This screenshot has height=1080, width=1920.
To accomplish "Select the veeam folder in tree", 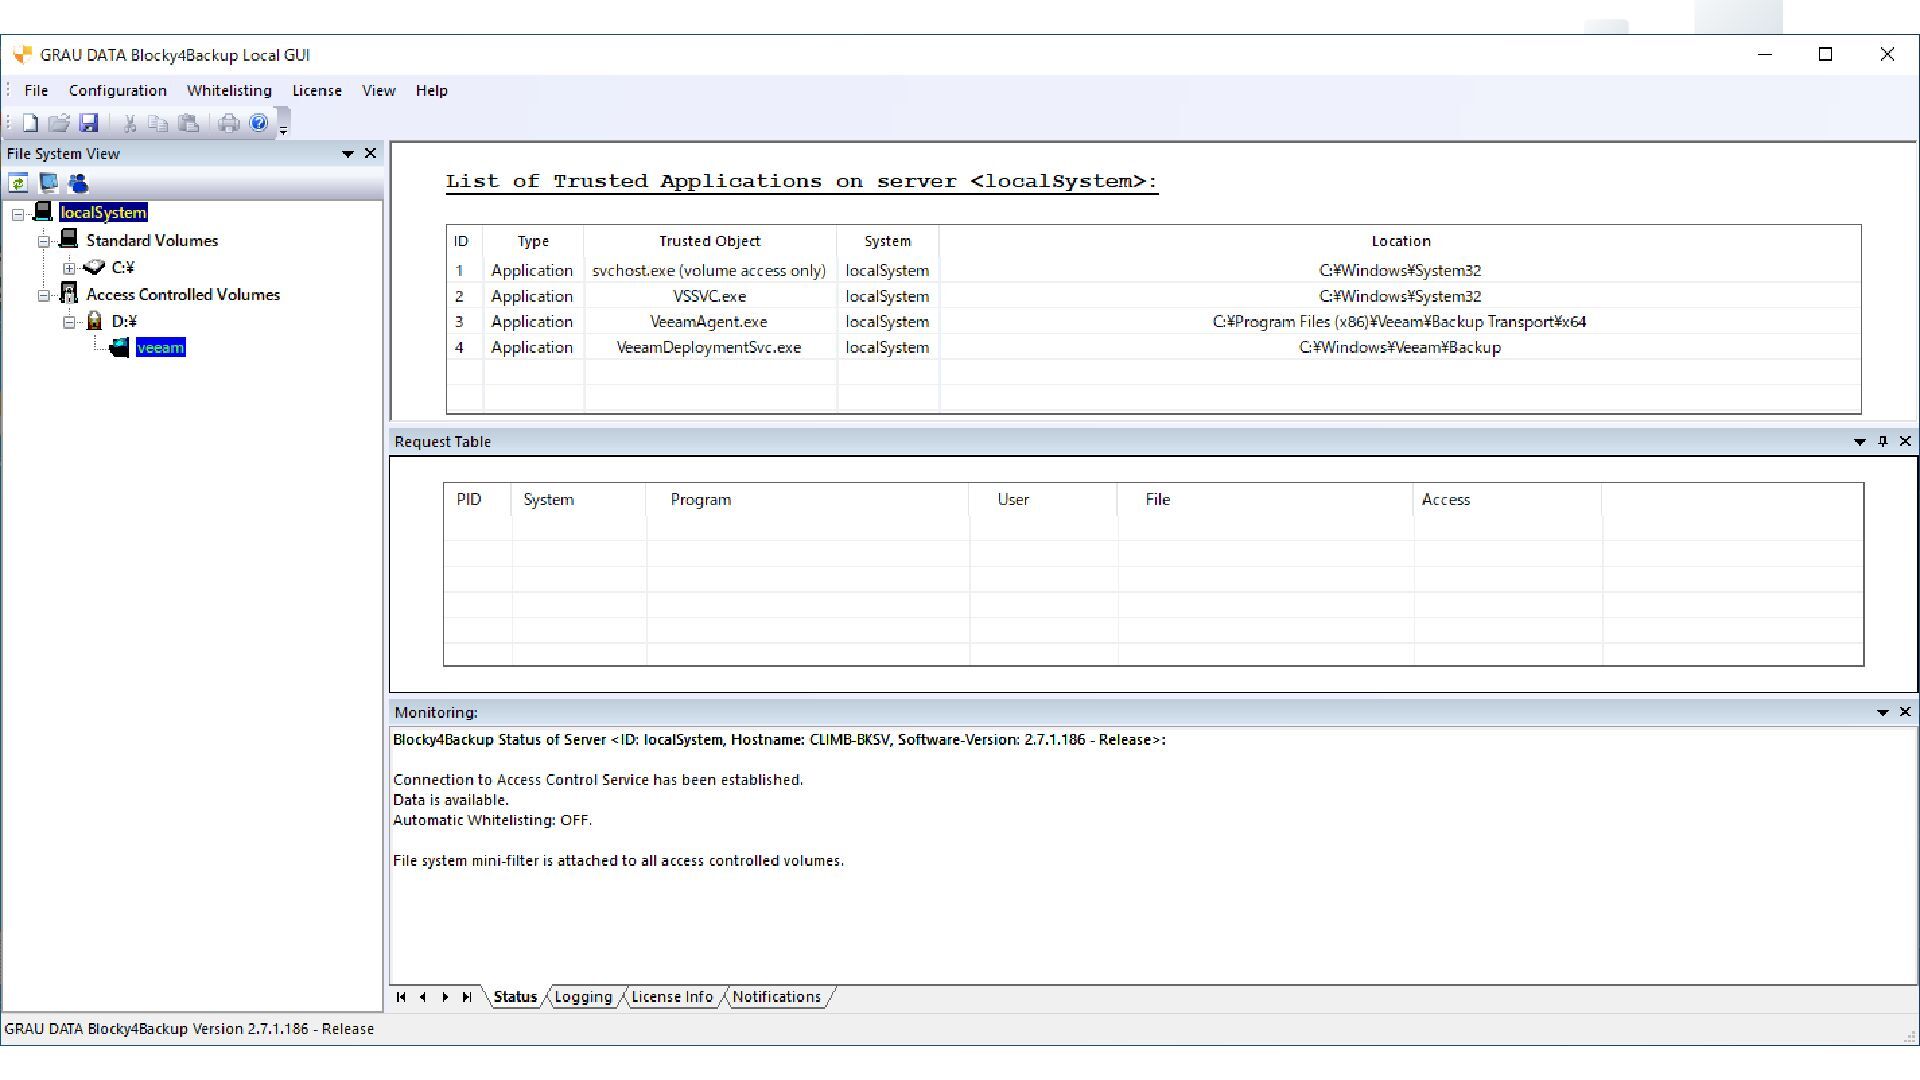I will point(160,348).
